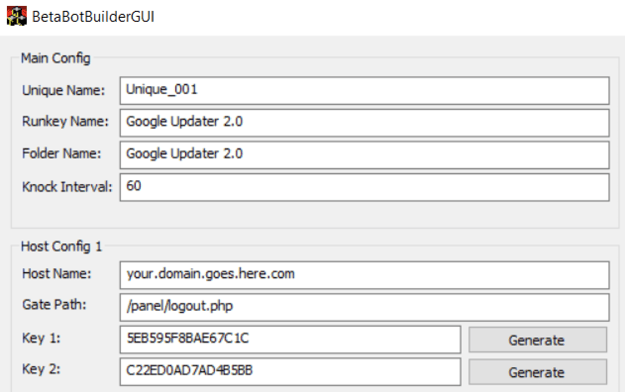The height and width of the screenshot is (392, 625).
Task: Click the Generate button for Key 2
Action: tap(538, 372)
